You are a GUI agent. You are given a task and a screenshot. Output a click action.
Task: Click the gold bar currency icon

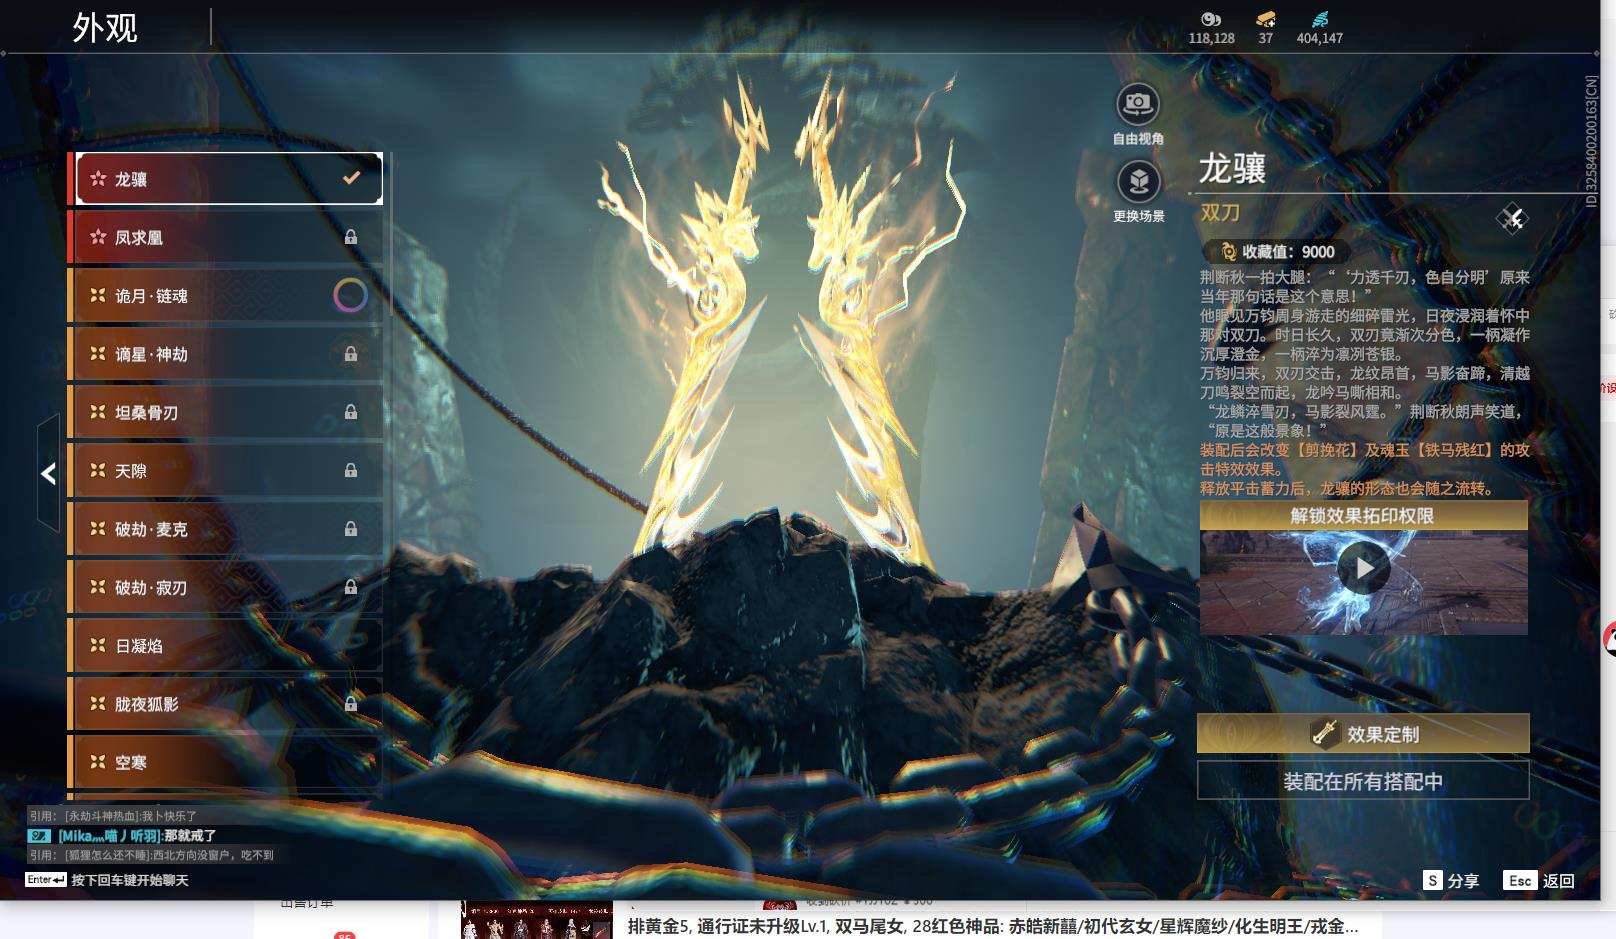1266,19
